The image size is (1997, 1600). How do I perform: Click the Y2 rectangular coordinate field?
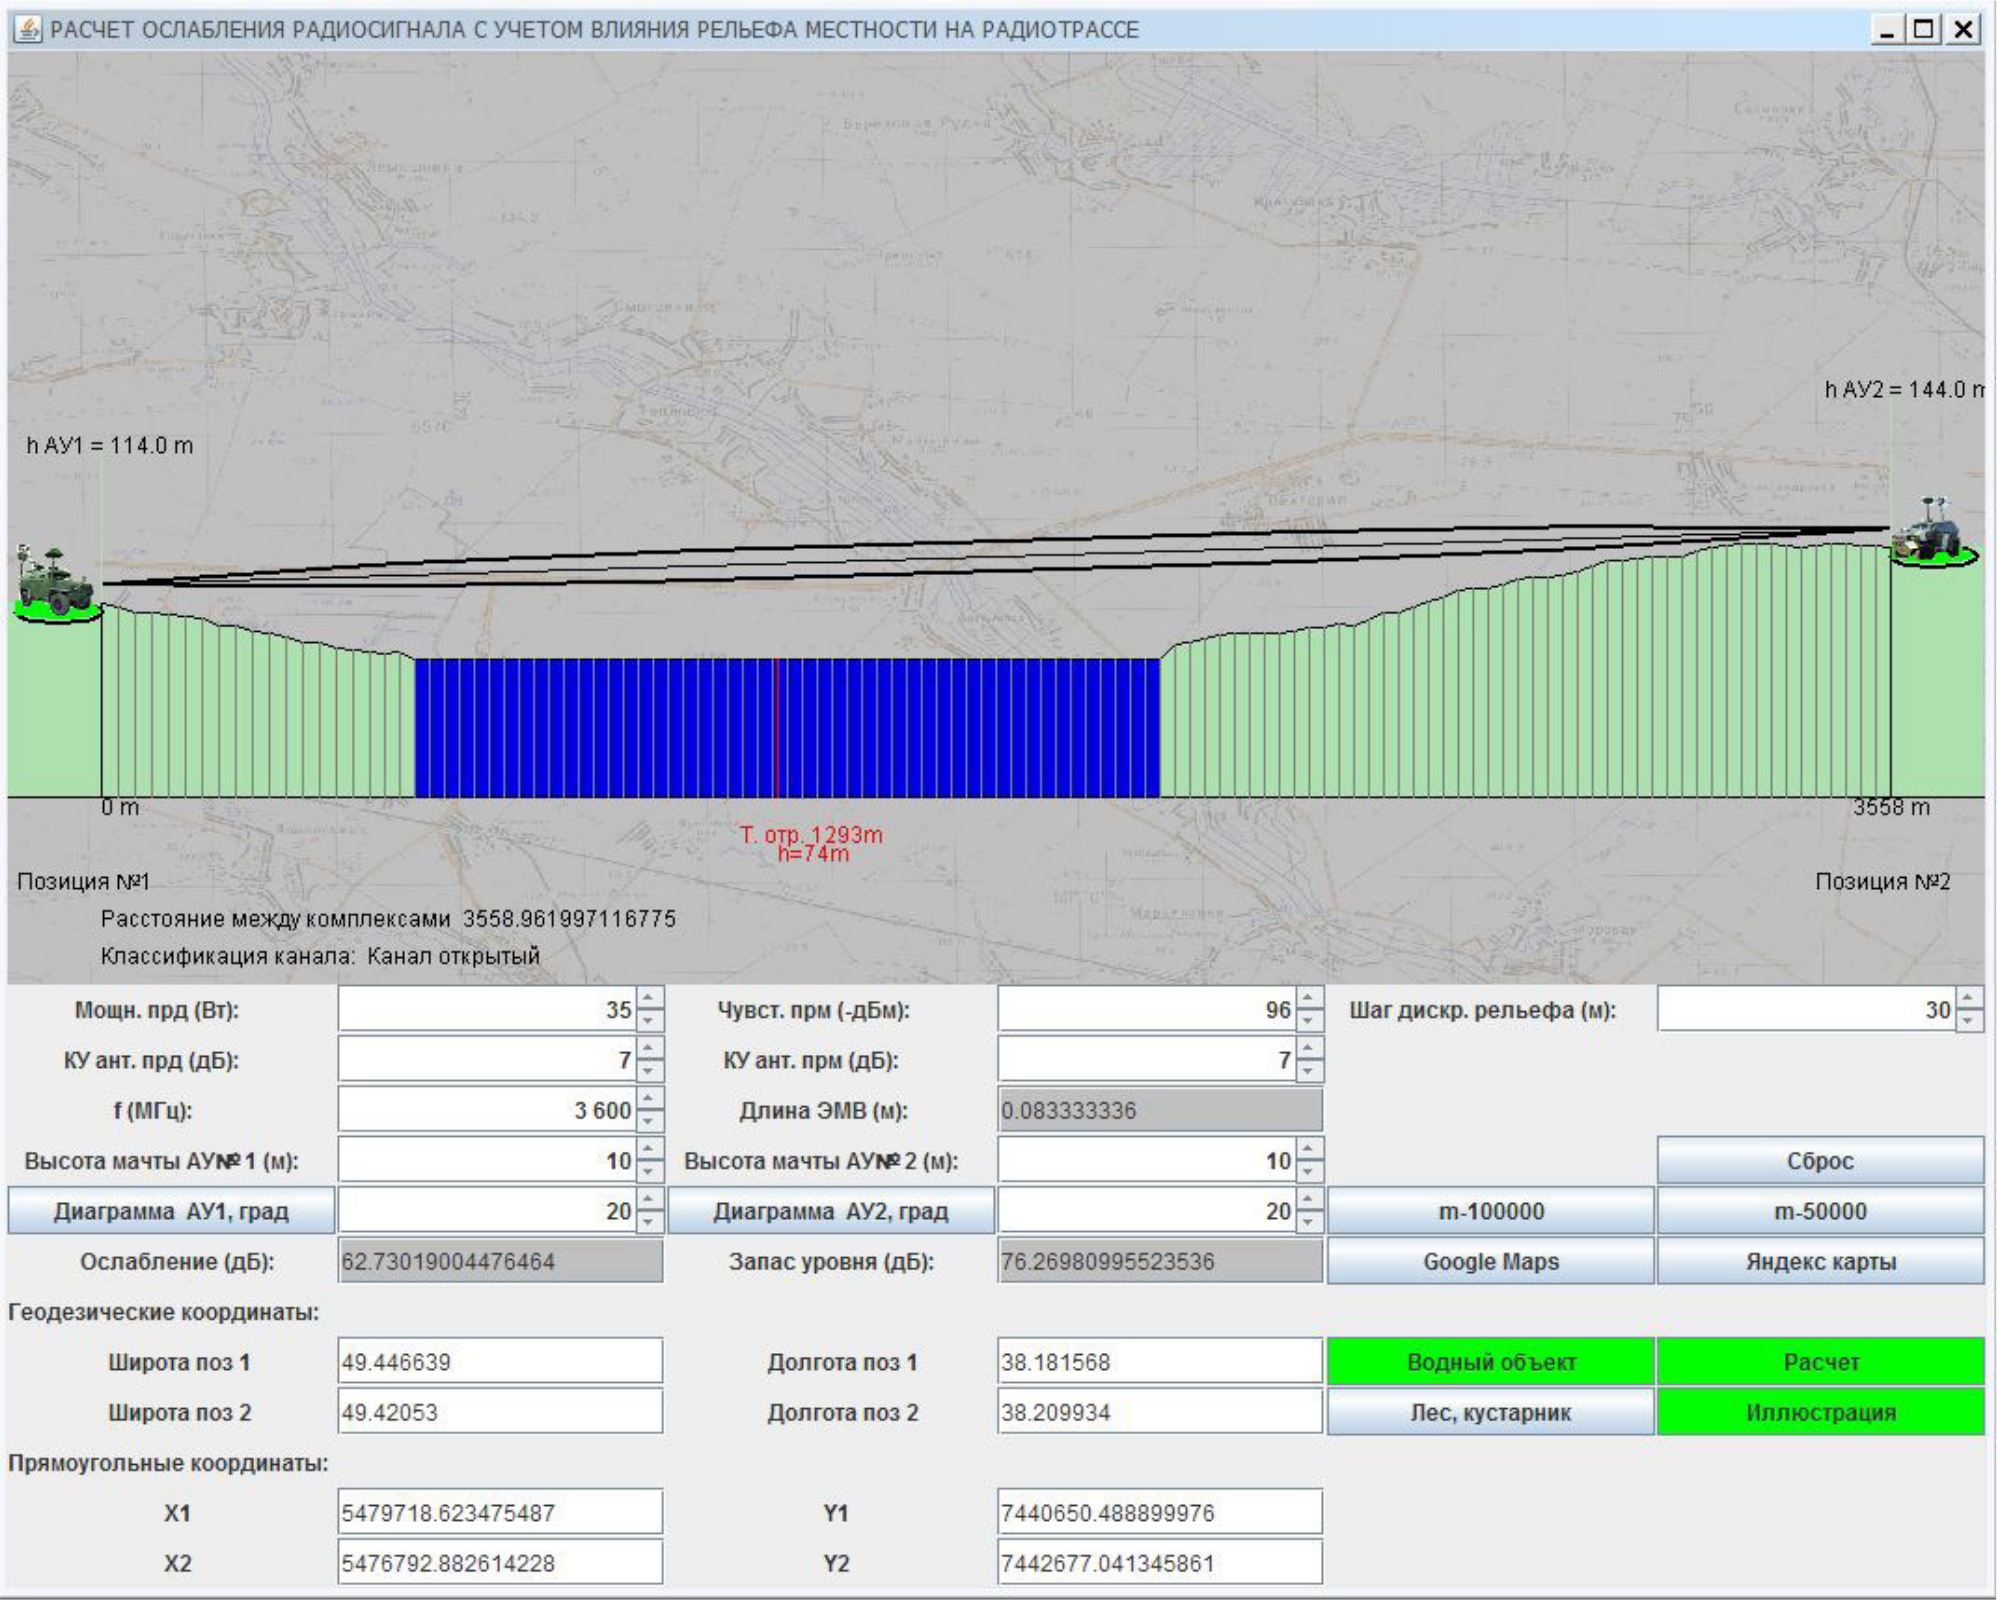tap(1160, 1563)
